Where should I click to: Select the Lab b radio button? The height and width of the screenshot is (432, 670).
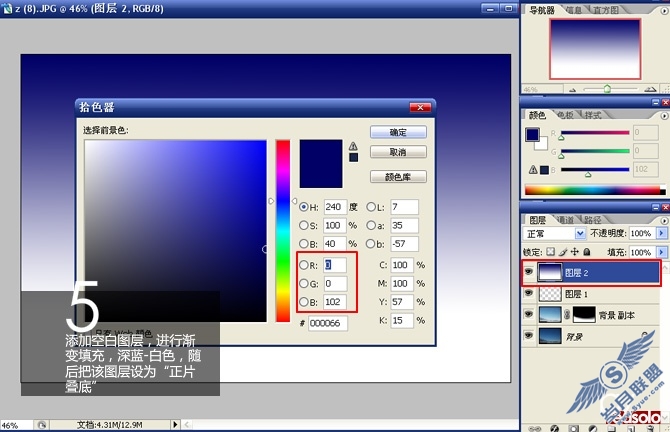[x=370, y=244]
